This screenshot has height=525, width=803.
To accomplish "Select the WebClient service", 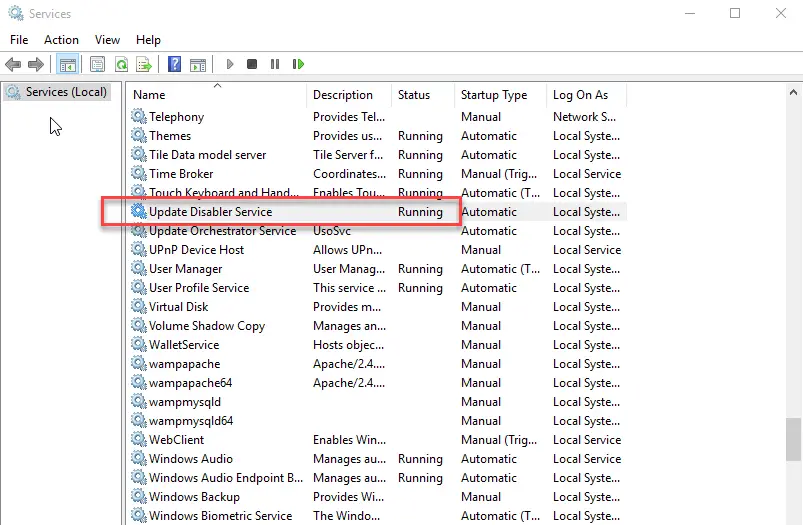I will coord(377,440).
